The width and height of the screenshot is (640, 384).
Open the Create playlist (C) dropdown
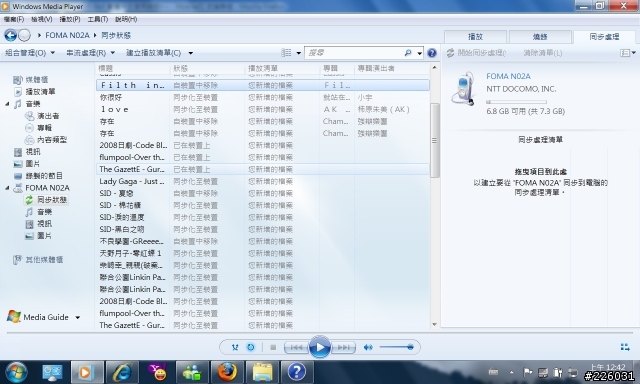[160, 53]
